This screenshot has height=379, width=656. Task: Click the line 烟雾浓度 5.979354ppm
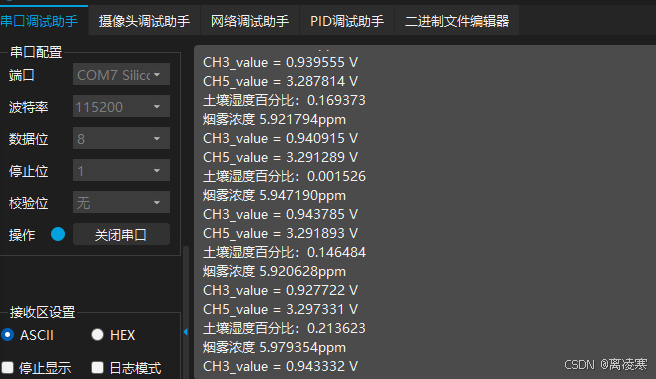tap(274, 347)
